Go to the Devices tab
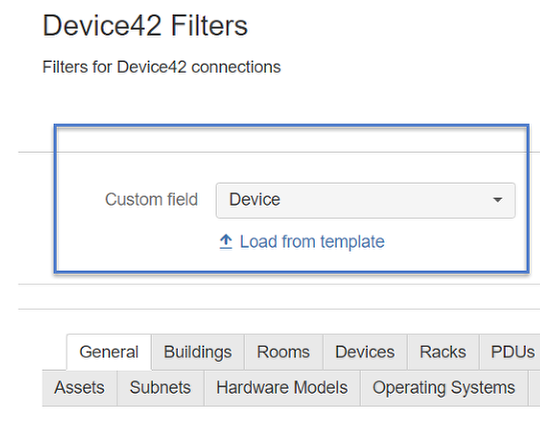 point(365,352)
